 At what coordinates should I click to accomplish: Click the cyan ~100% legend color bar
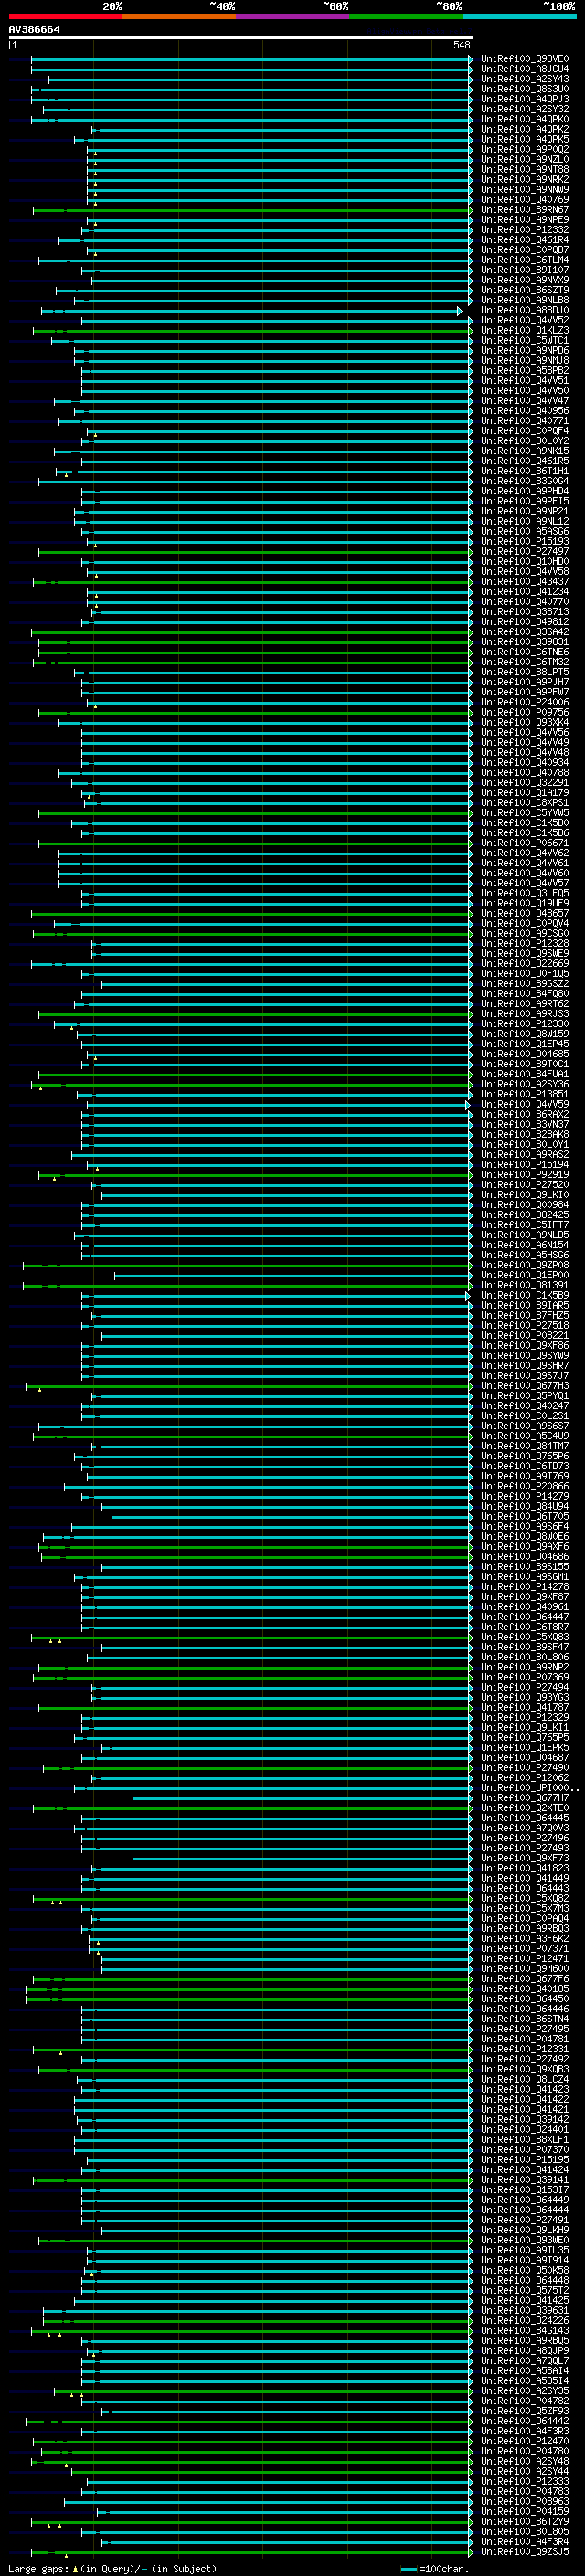click(x=520, y=16)
